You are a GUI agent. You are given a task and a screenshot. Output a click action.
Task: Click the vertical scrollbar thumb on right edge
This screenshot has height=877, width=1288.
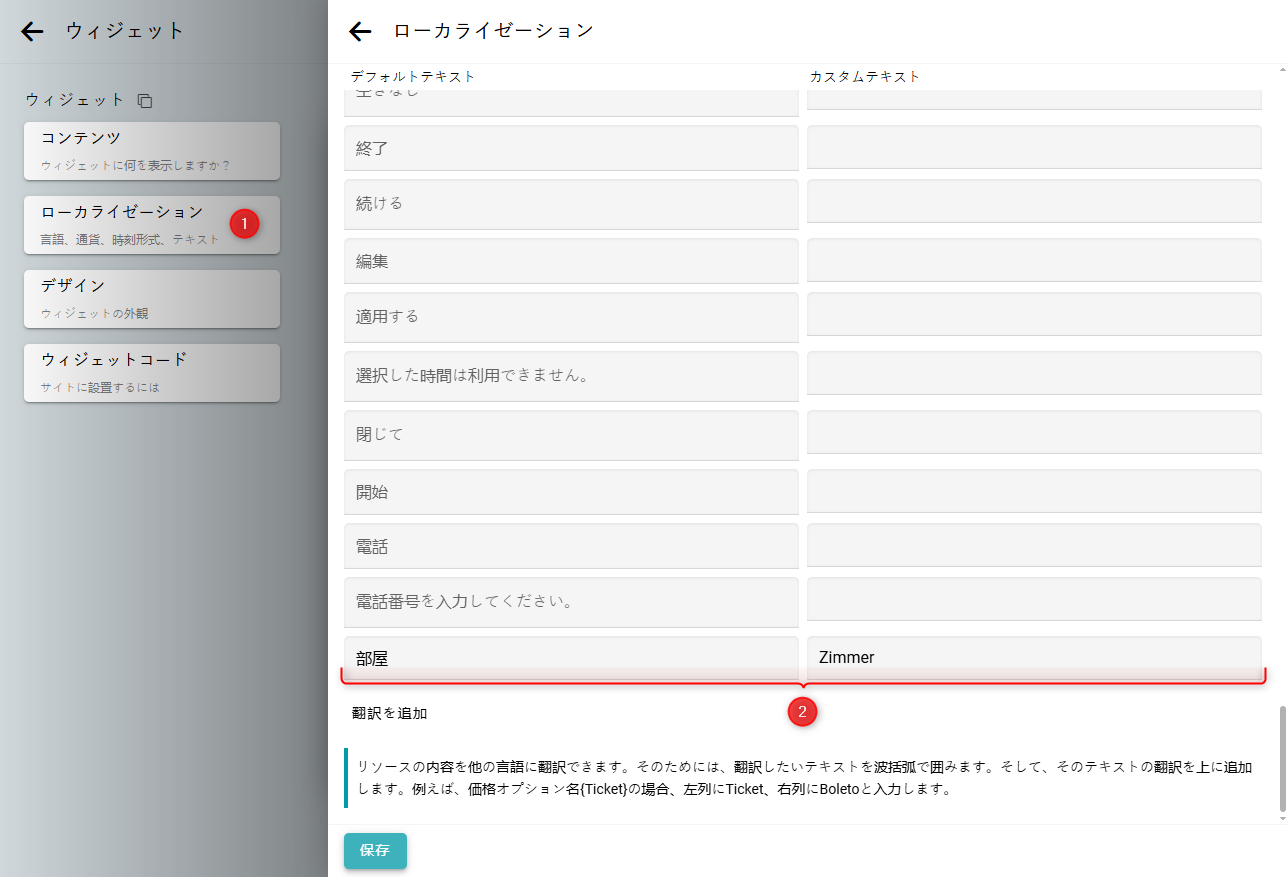click(x=1282, y=760)
